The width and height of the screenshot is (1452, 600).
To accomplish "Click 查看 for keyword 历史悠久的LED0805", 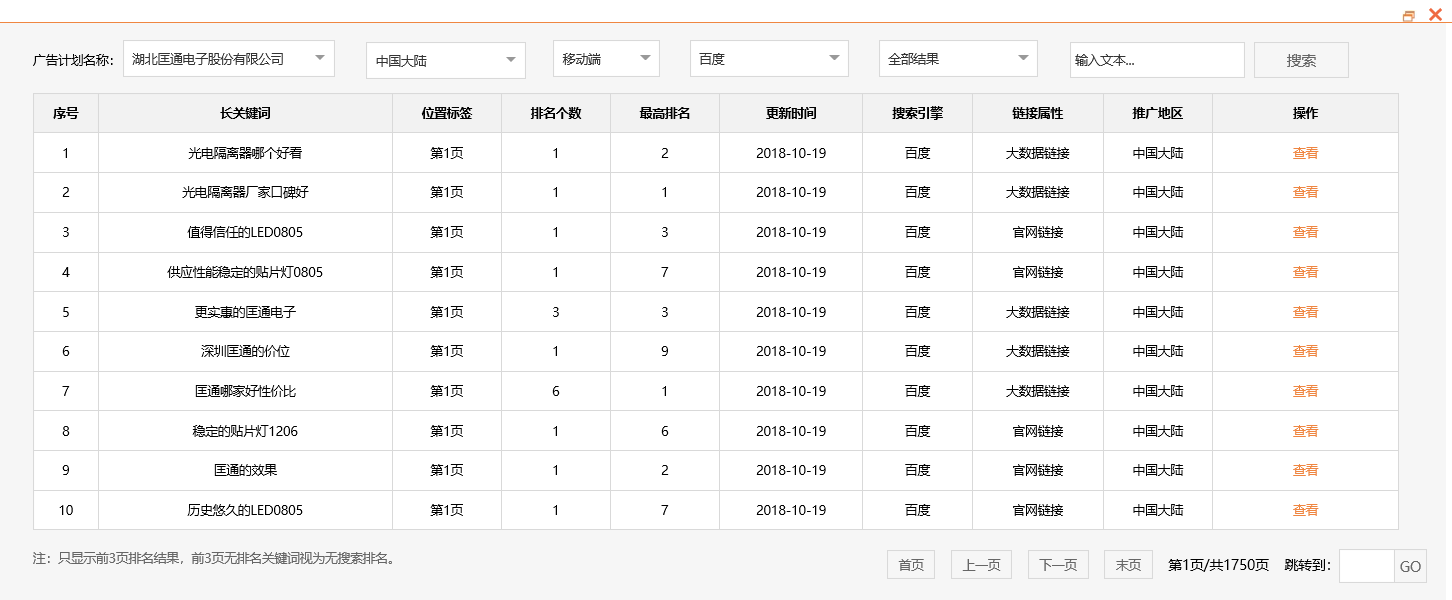I will pyautogui.click(x=1305, y=510).
